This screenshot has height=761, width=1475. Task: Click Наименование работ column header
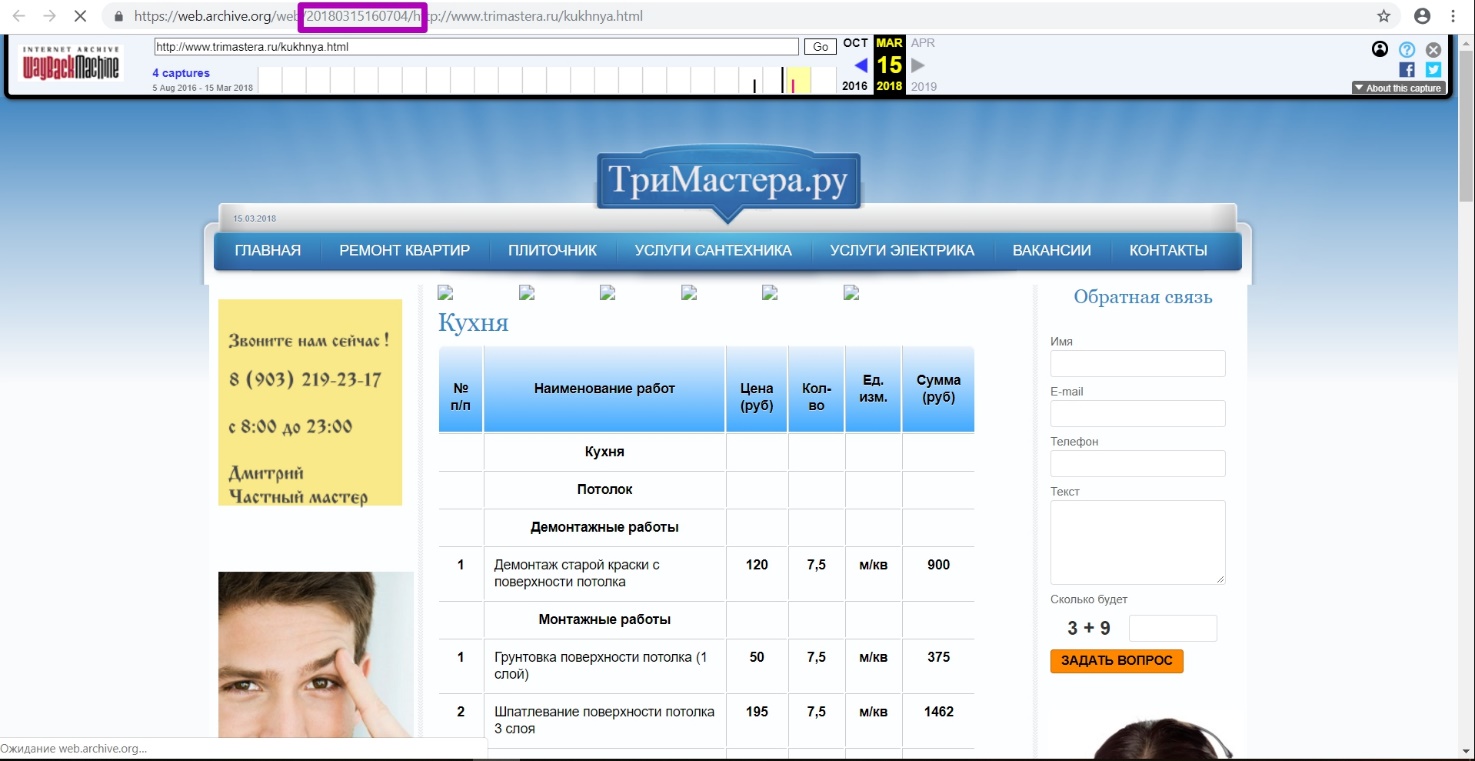pos(605,389)
